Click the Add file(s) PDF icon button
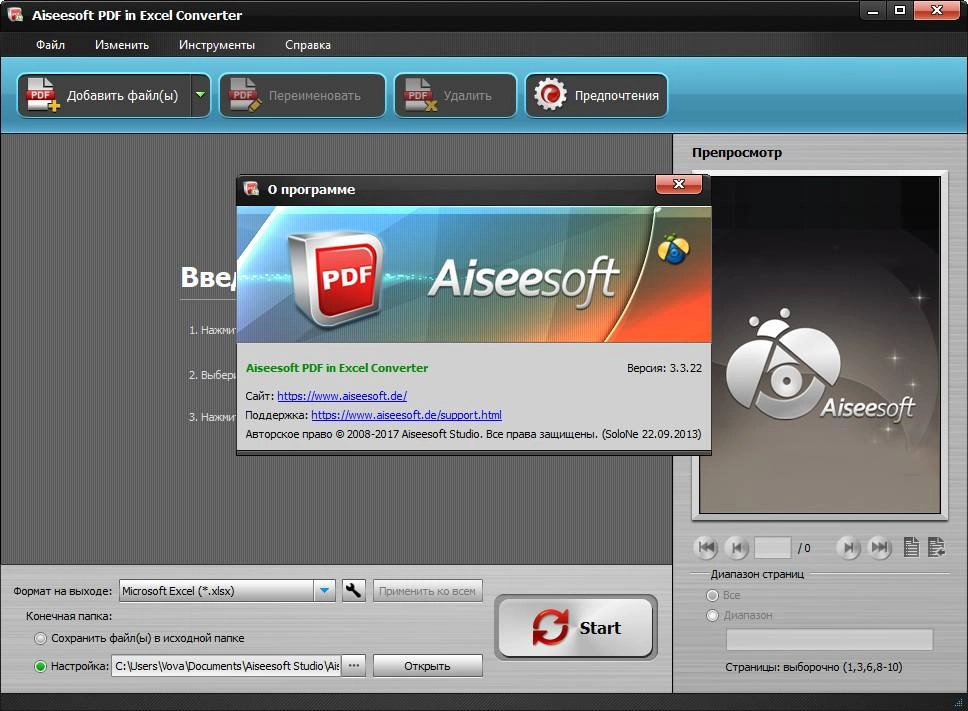The height and width of the screenshot is (711, 968). (104, 95)
